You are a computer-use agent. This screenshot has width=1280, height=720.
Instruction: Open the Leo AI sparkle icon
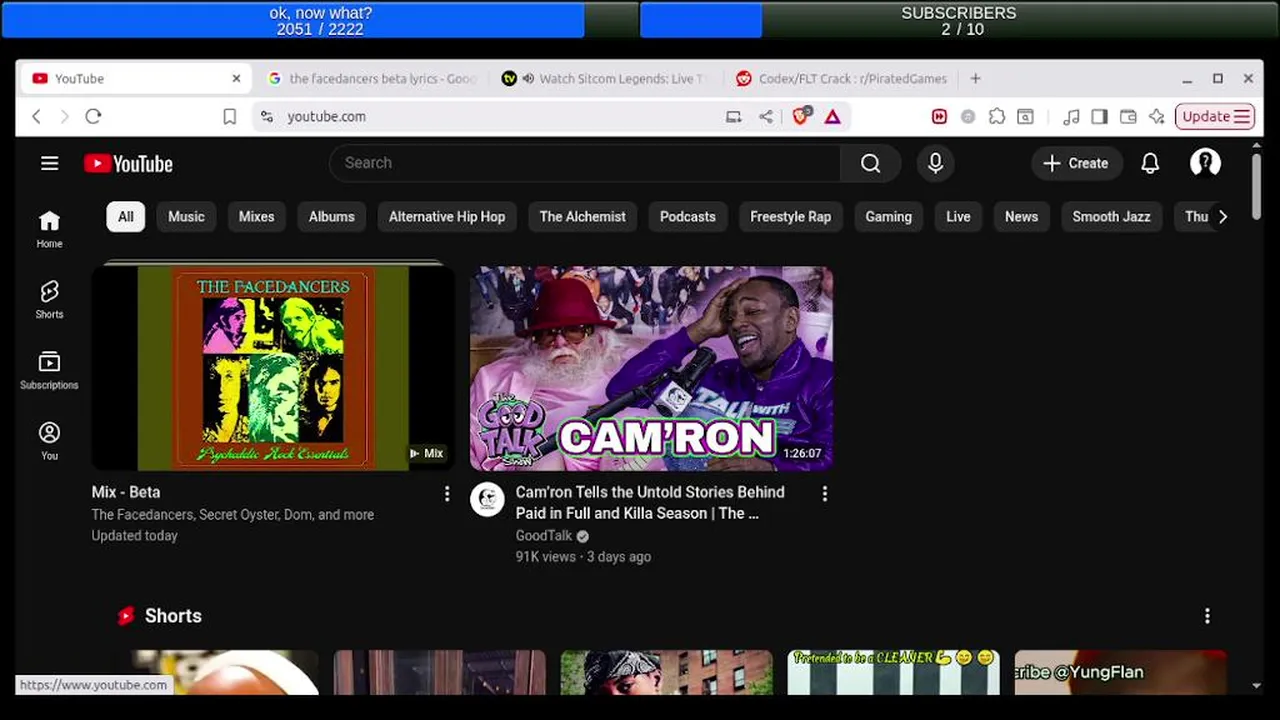click(x=1157, y=117)
